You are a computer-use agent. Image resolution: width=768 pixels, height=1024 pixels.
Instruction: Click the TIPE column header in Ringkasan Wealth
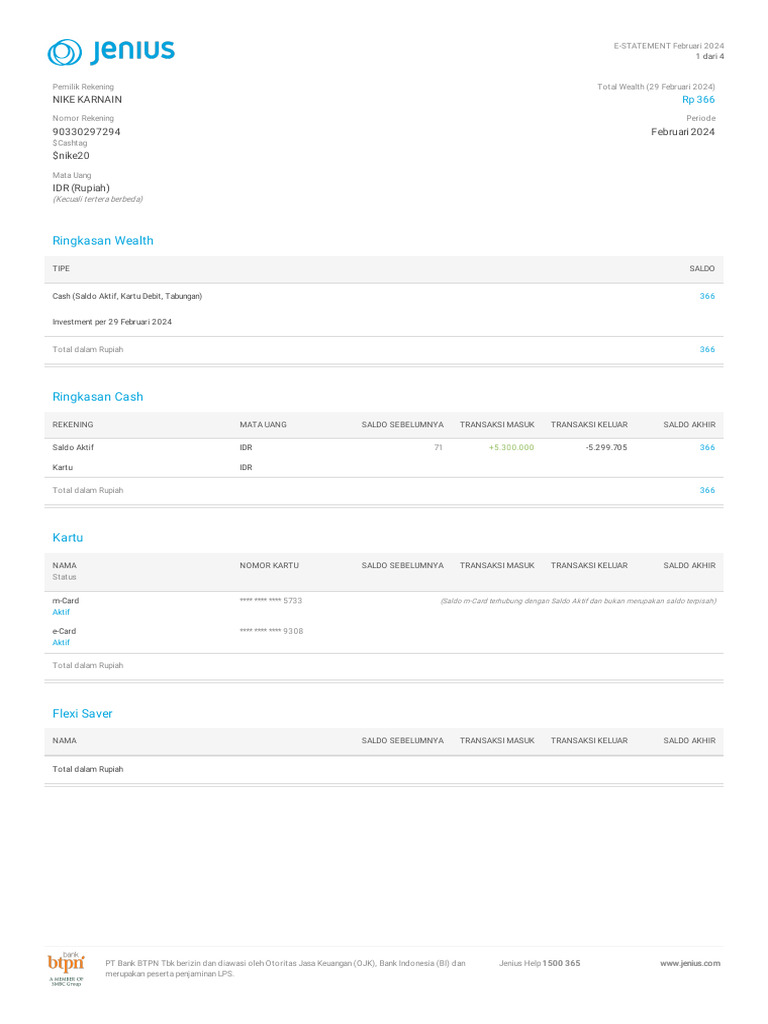61,269
